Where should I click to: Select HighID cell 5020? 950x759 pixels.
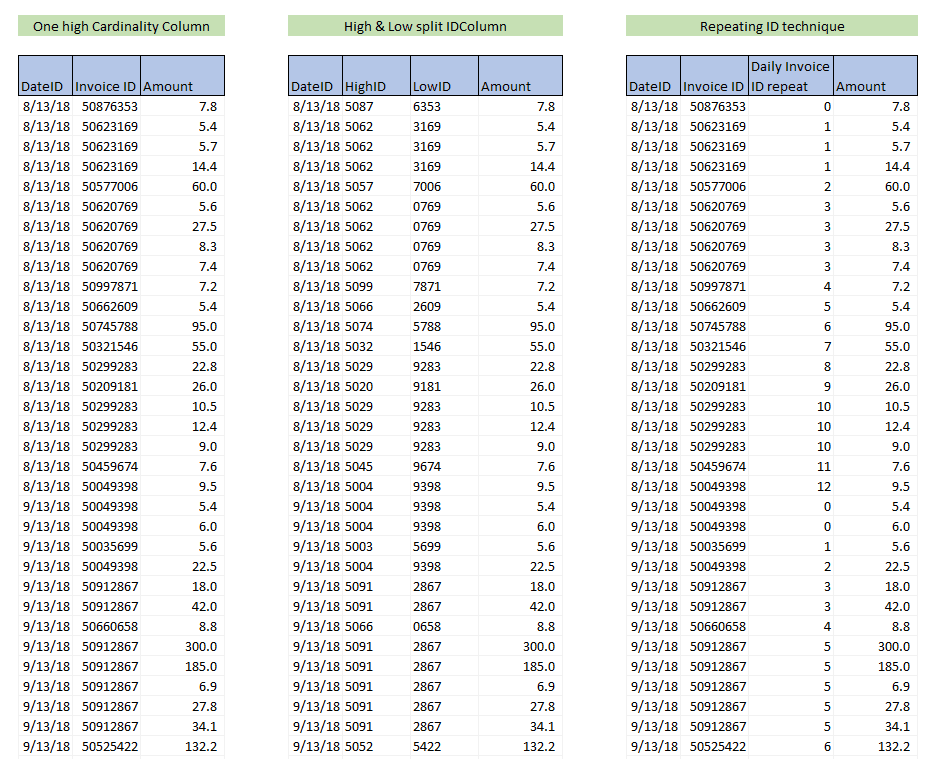[376, 386]
